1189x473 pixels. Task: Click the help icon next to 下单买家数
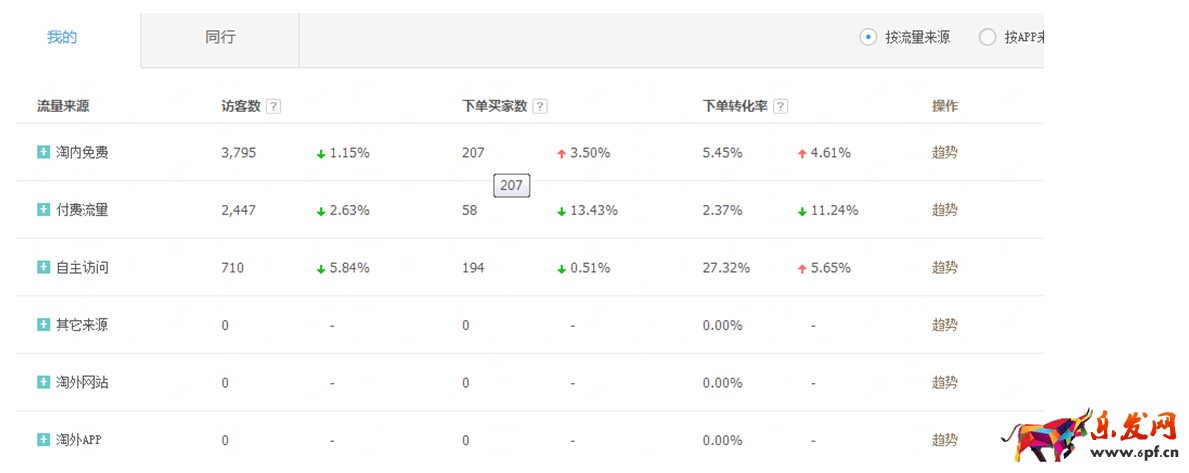pyautogui.click(x=540, y=107)
